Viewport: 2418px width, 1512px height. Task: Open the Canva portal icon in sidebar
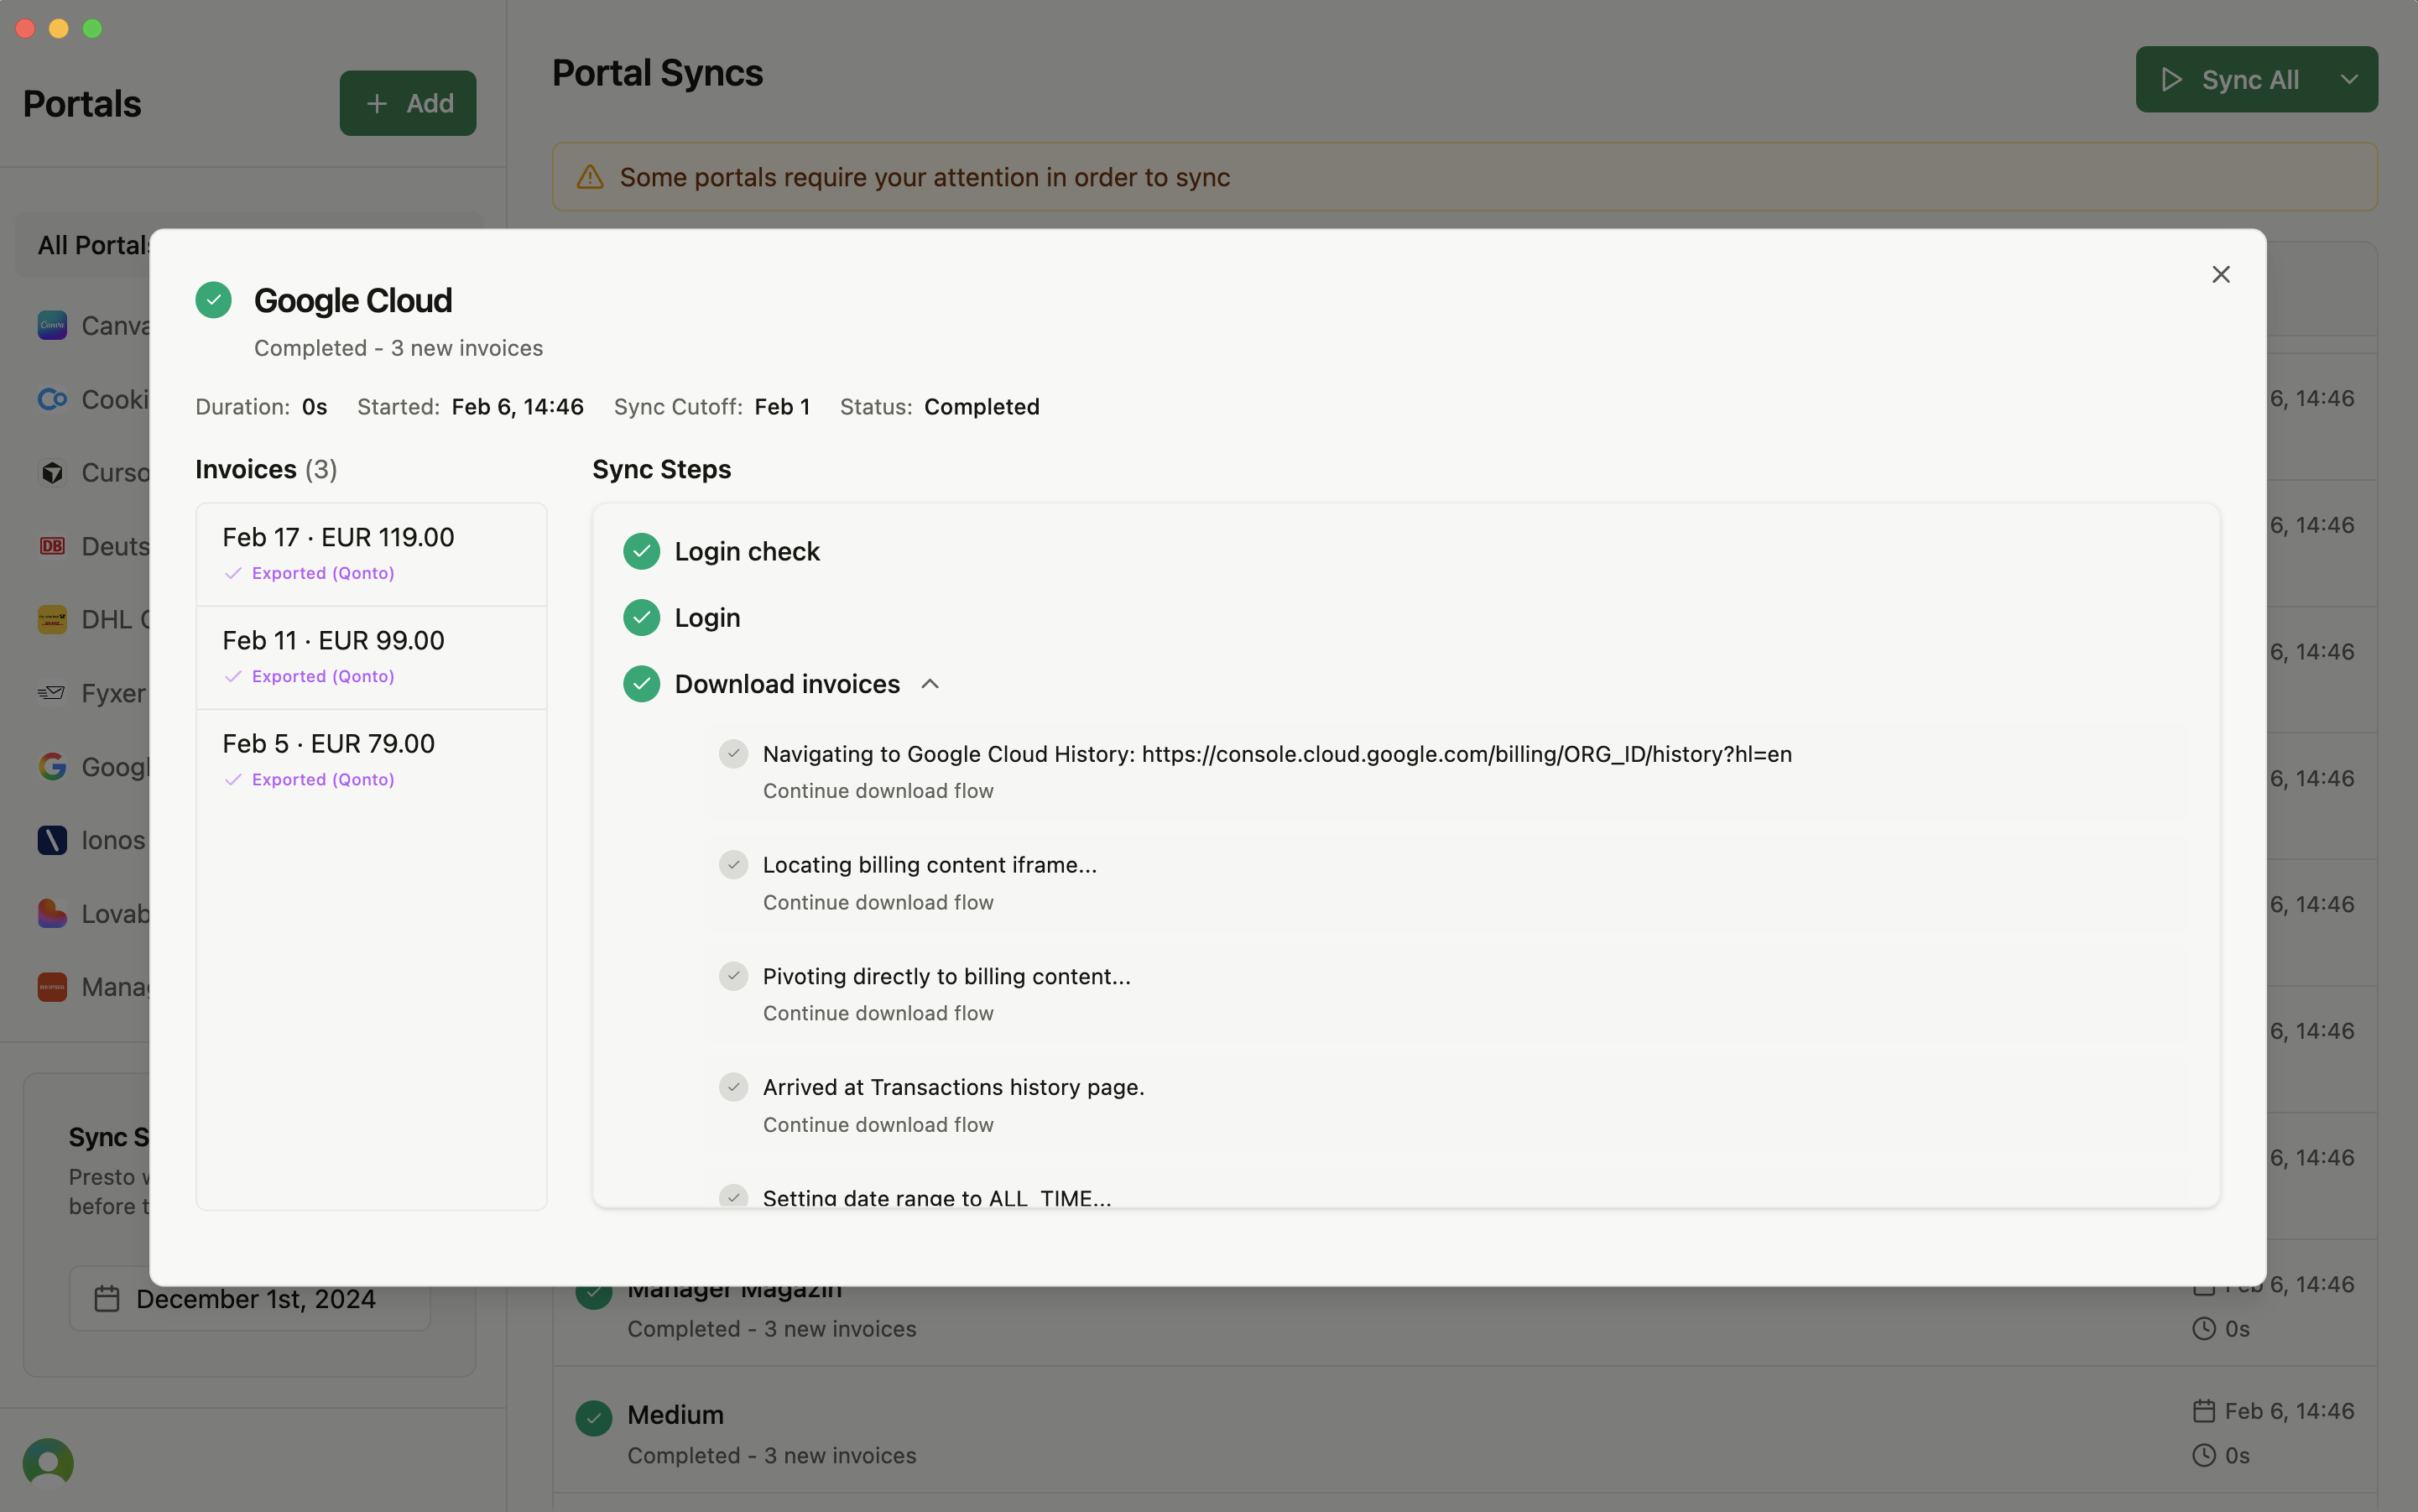pyautogui.click(x=52, y=325)
